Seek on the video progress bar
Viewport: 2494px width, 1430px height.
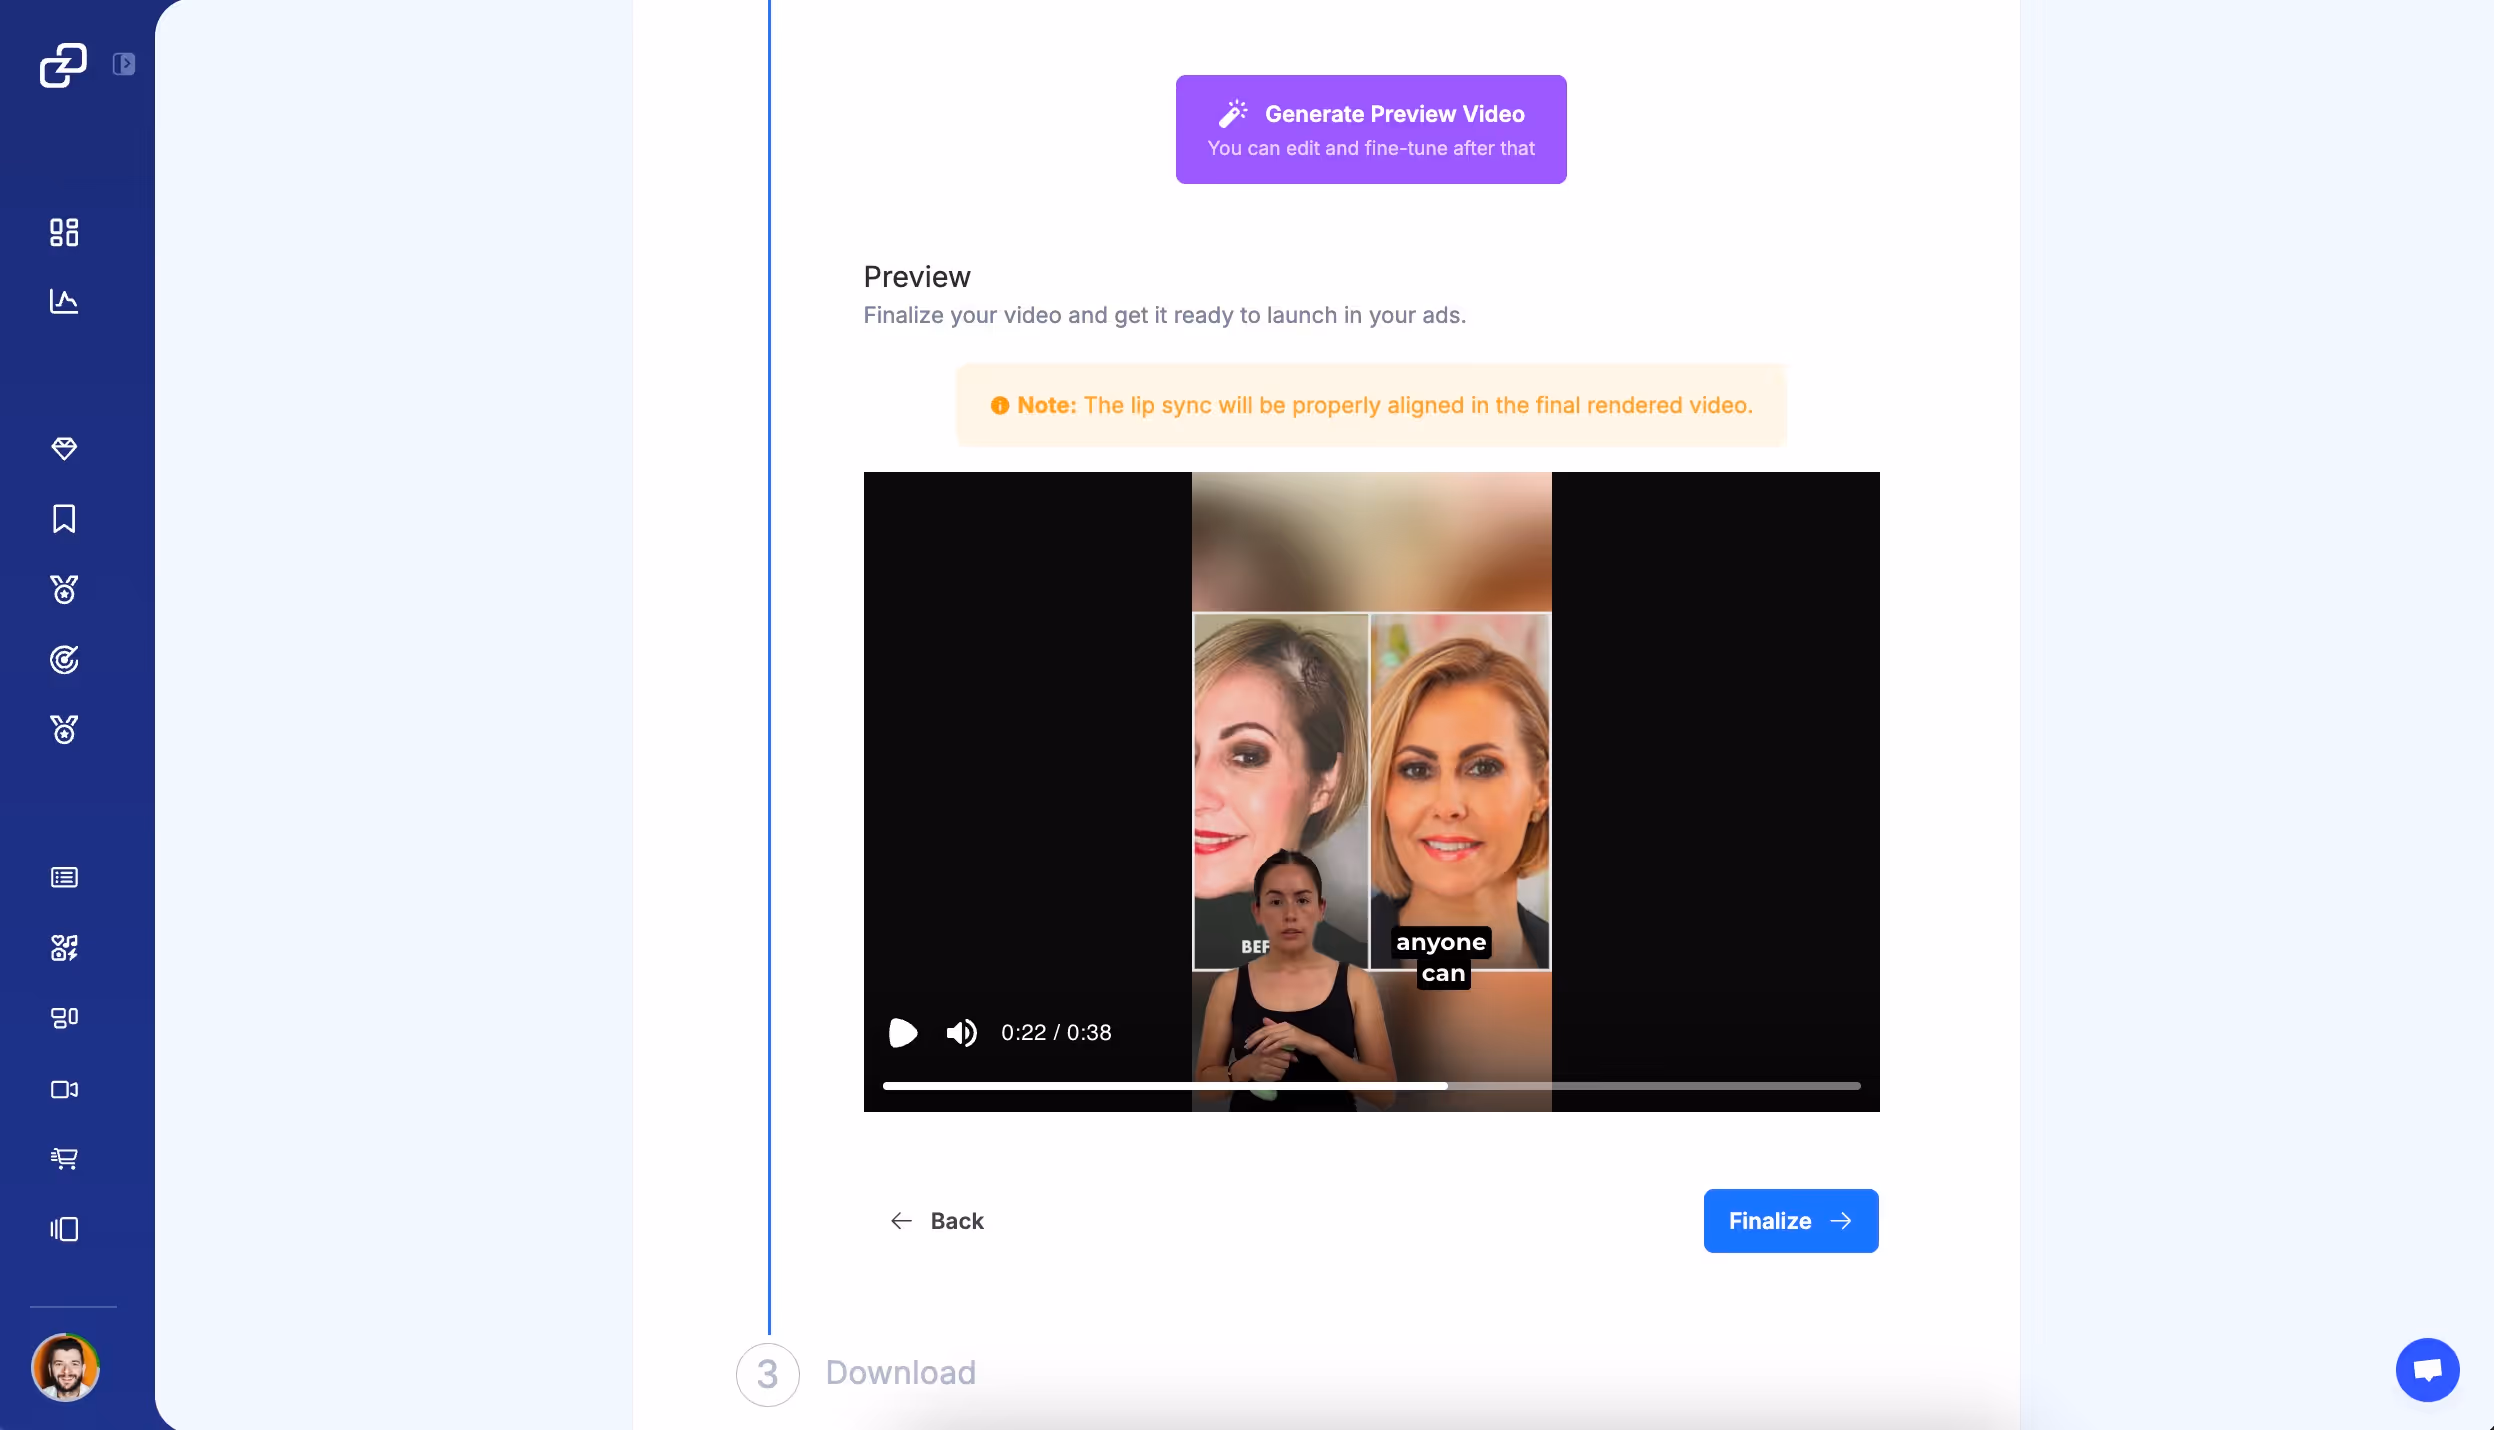click(1370, 1085)
